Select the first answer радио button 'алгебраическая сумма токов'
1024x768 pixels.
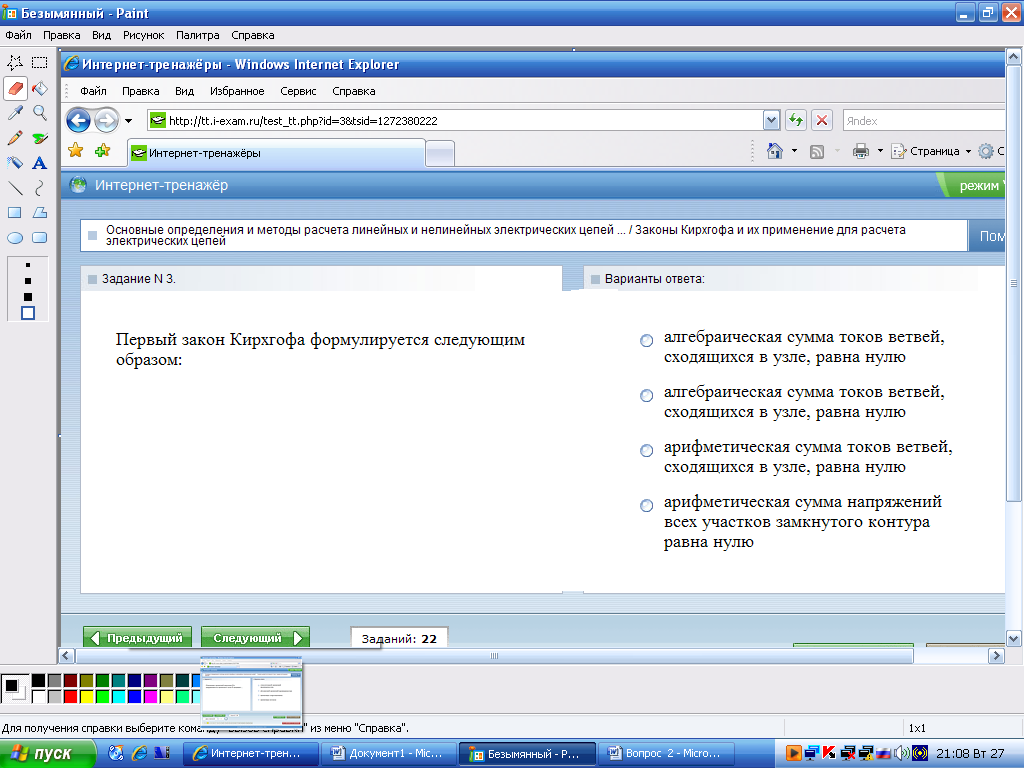click(647, 340)
